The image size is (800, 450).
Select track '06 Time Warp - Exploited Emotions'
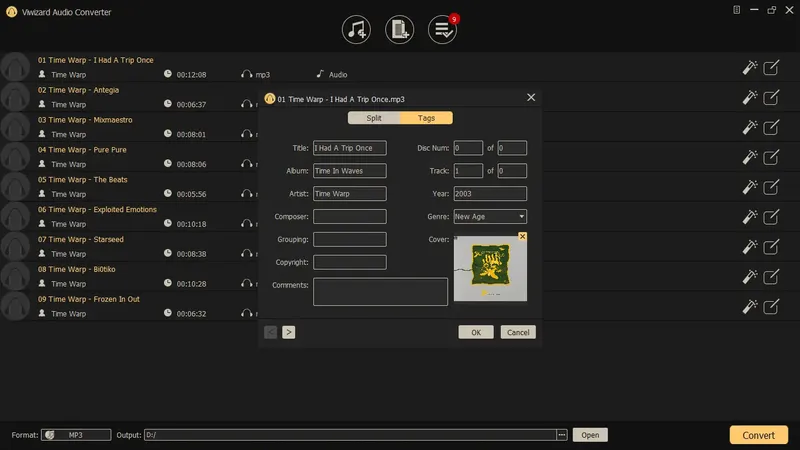[97, 209]
